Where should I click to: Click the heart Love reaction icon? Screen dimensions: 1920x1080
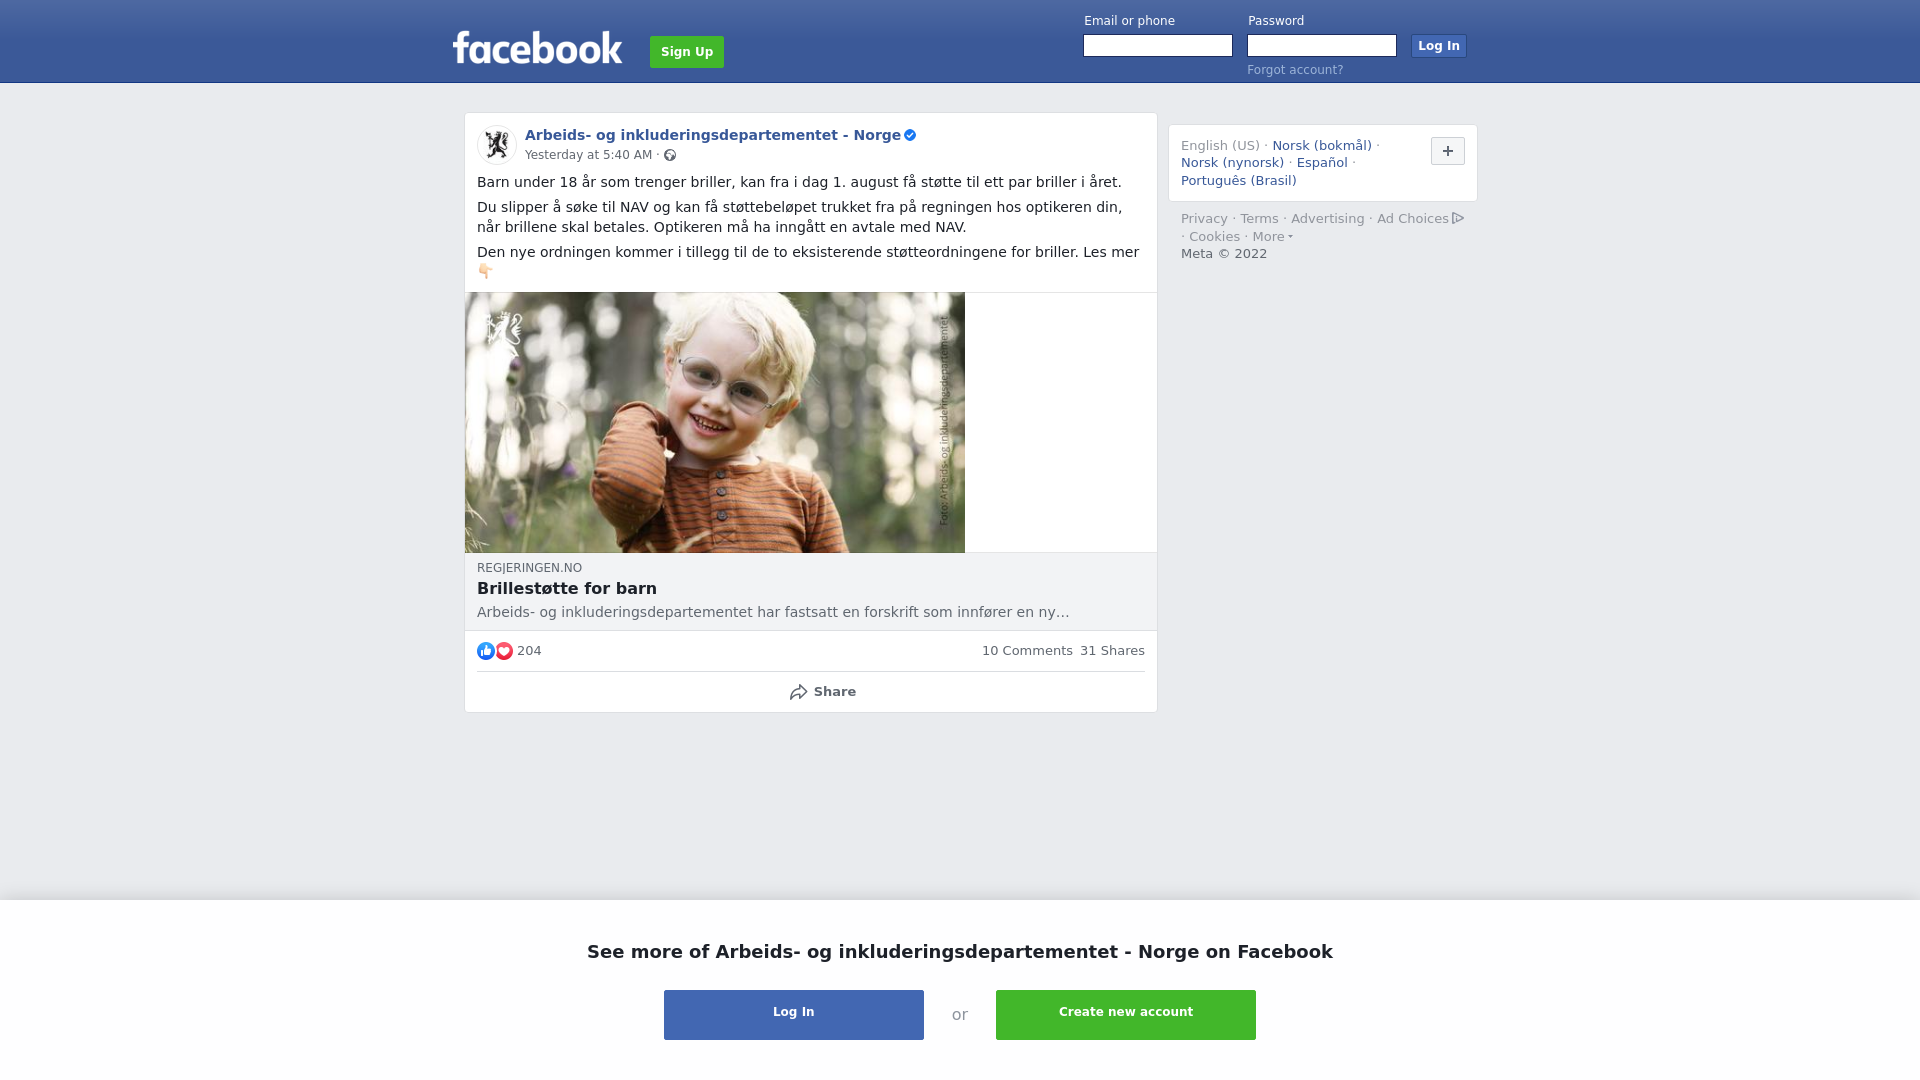point(504,651)
